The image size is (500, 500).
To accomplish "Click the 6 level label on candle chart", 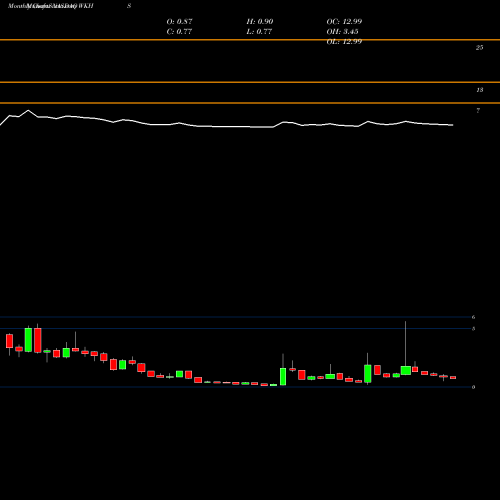I will [473, 317].
